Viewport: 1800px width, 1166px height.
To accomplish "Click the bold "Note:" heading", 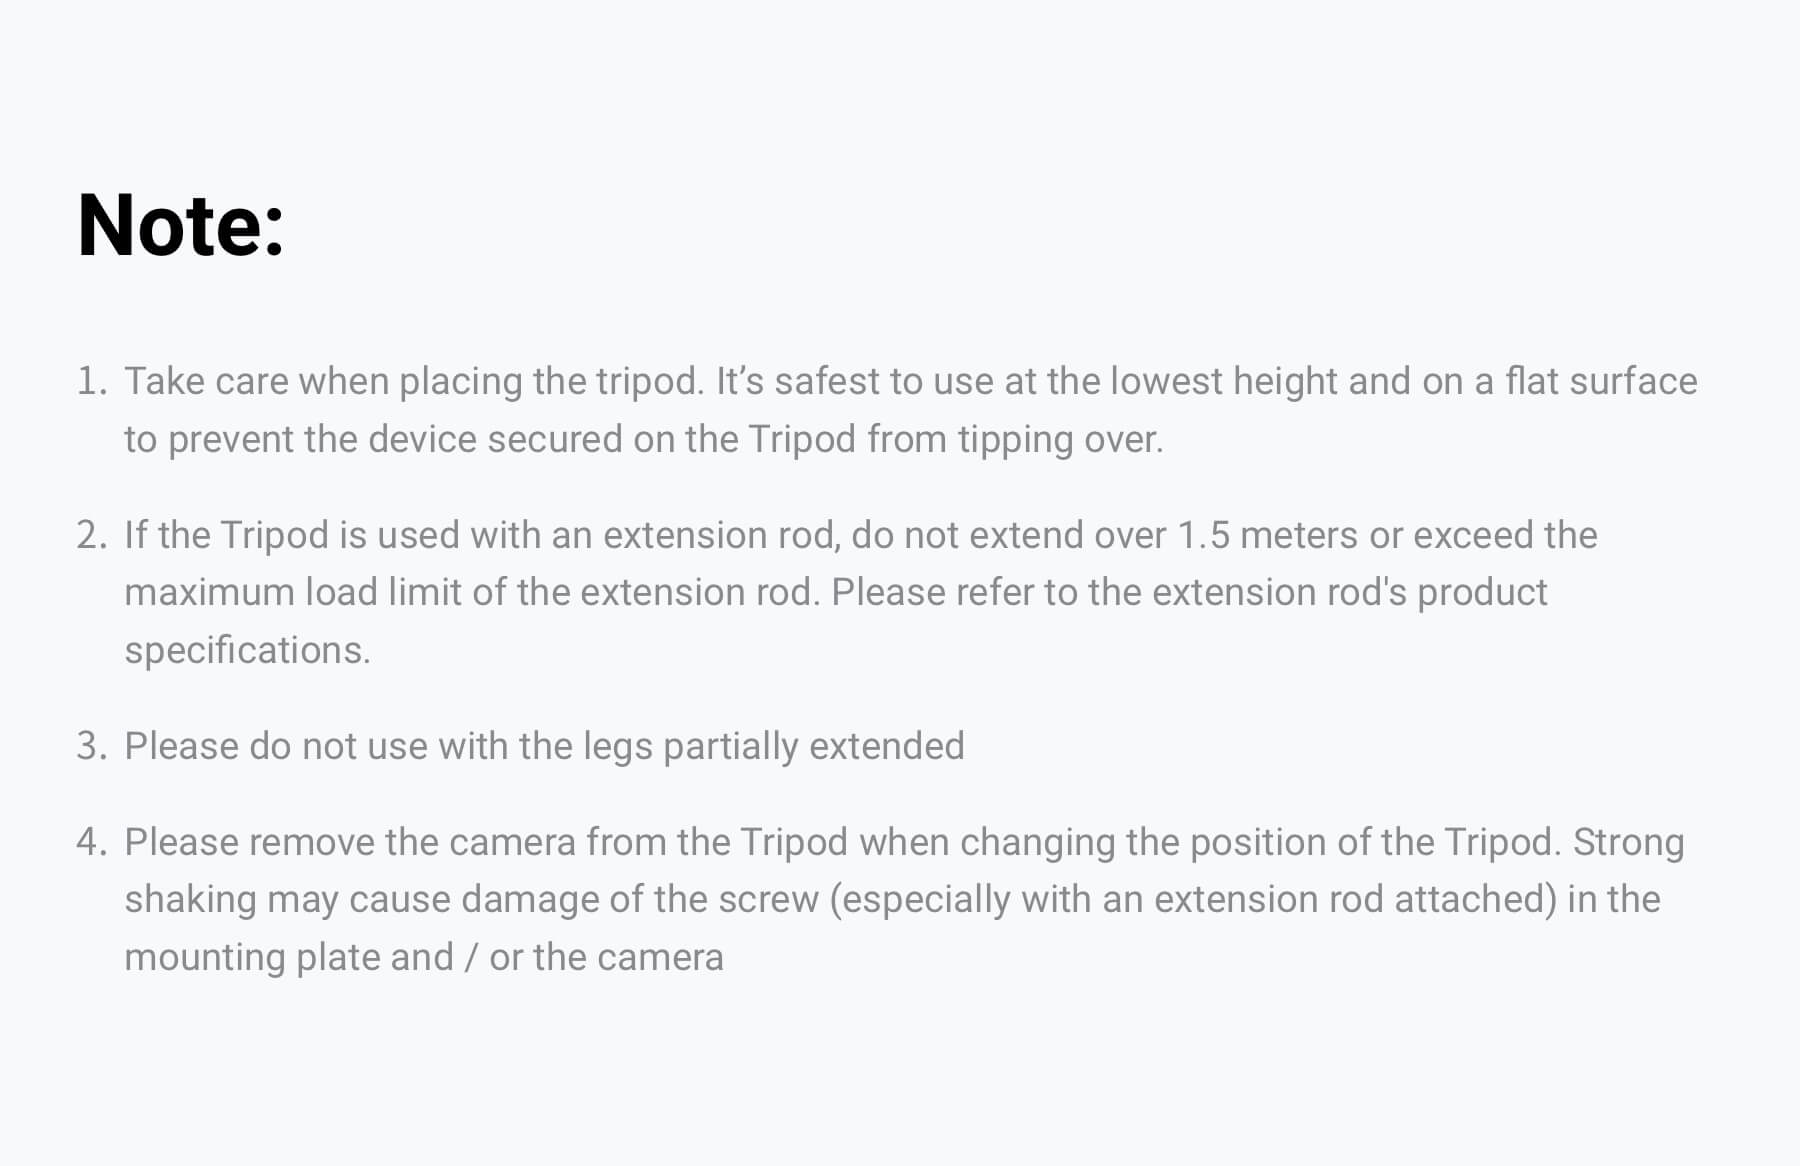I will click(x=181, y=226).
